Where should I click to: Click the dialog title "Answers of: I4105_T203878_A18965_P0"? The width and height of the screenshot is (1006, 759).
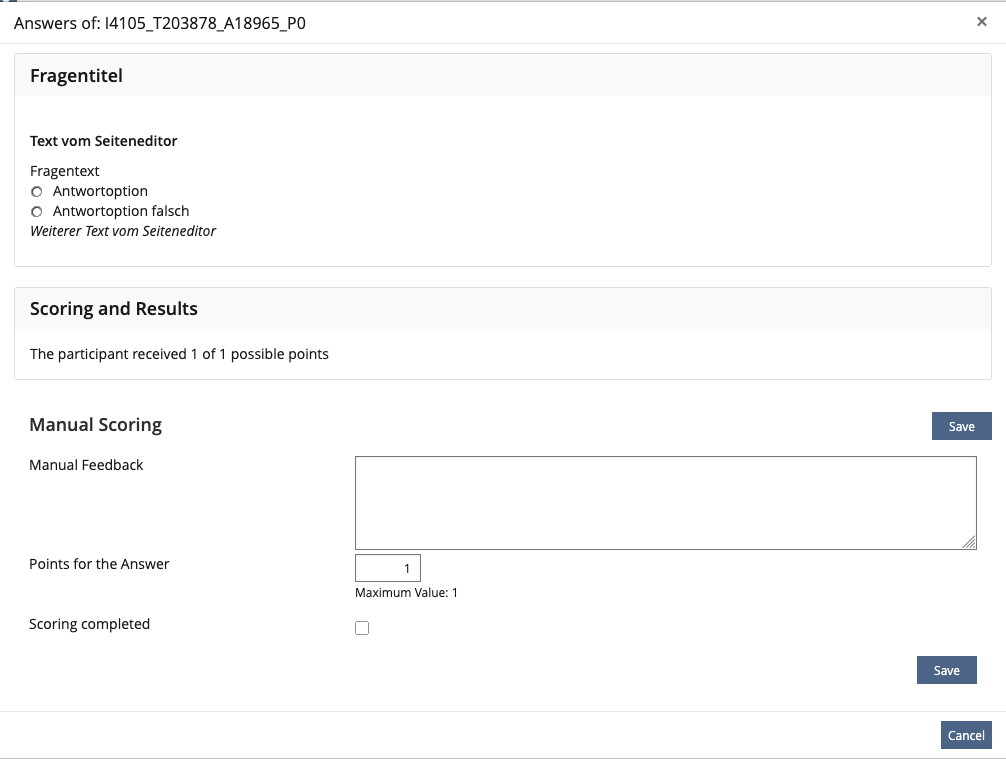point(160,21)
